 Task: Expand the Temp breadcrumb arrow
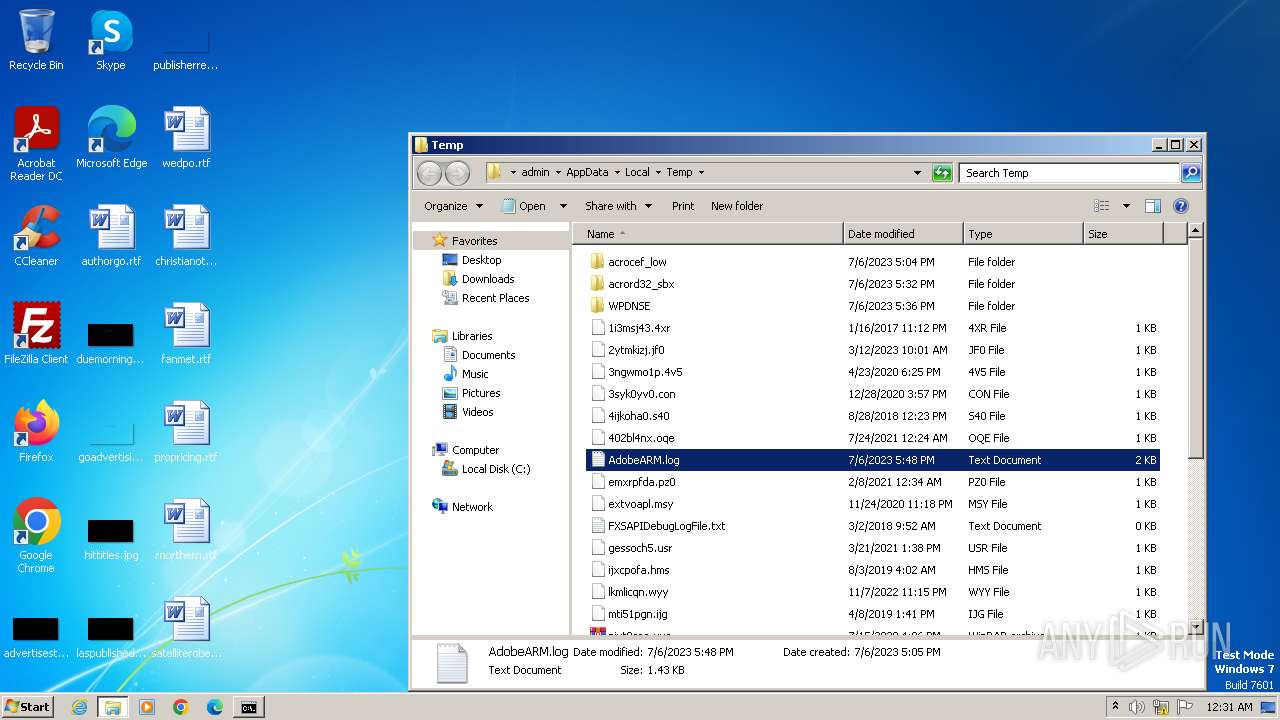701,173
